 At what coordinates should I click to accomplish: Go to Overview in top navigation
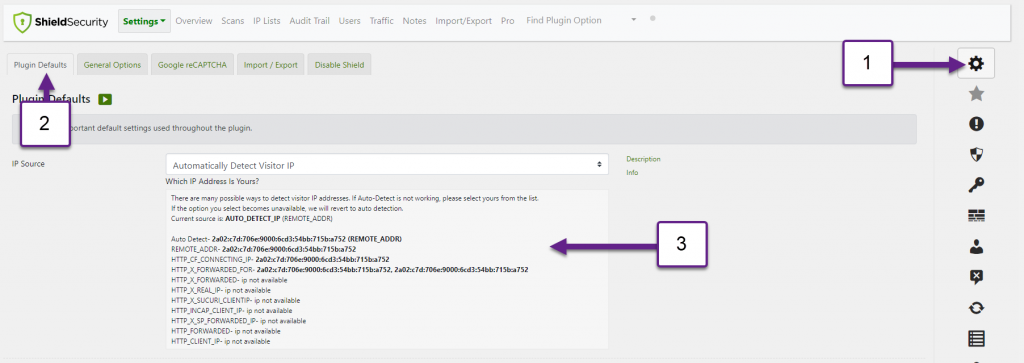[x=194, y=21]
